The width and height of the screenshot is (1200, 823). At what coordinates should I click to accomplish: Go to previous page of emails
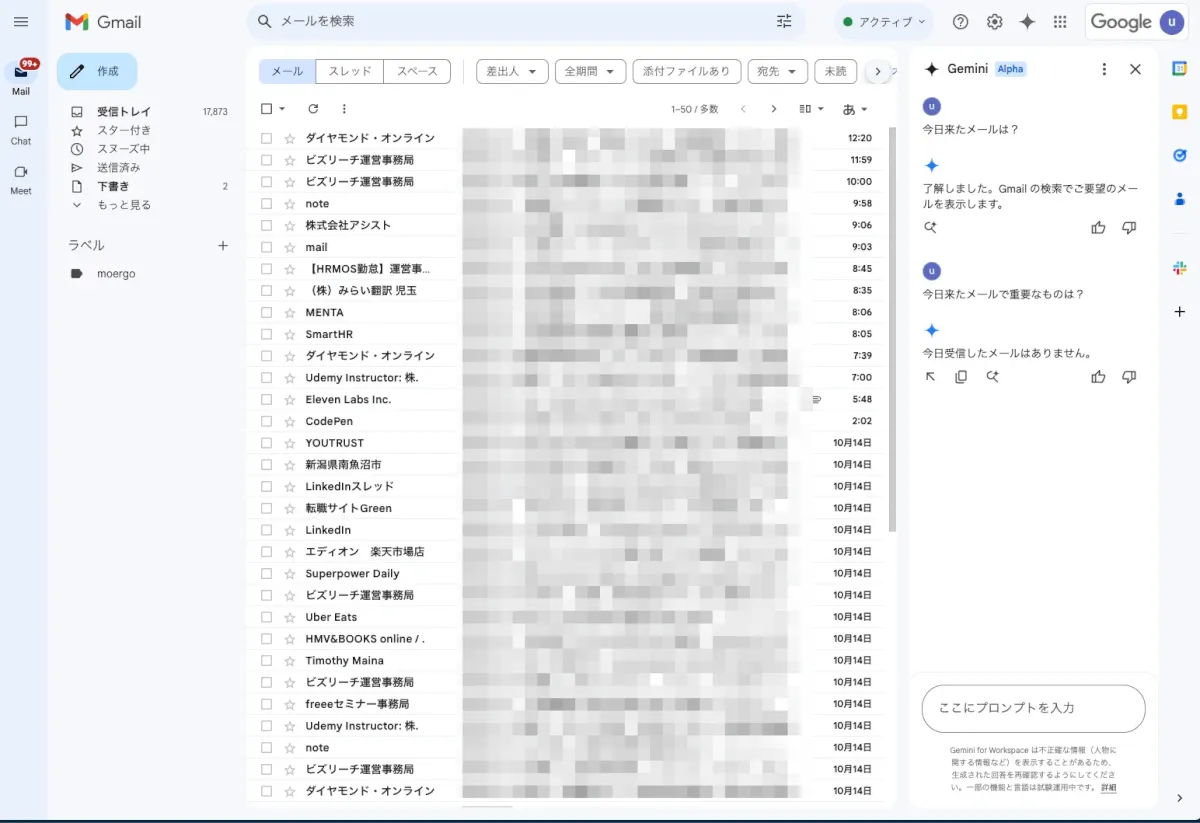tap(743, 109)
